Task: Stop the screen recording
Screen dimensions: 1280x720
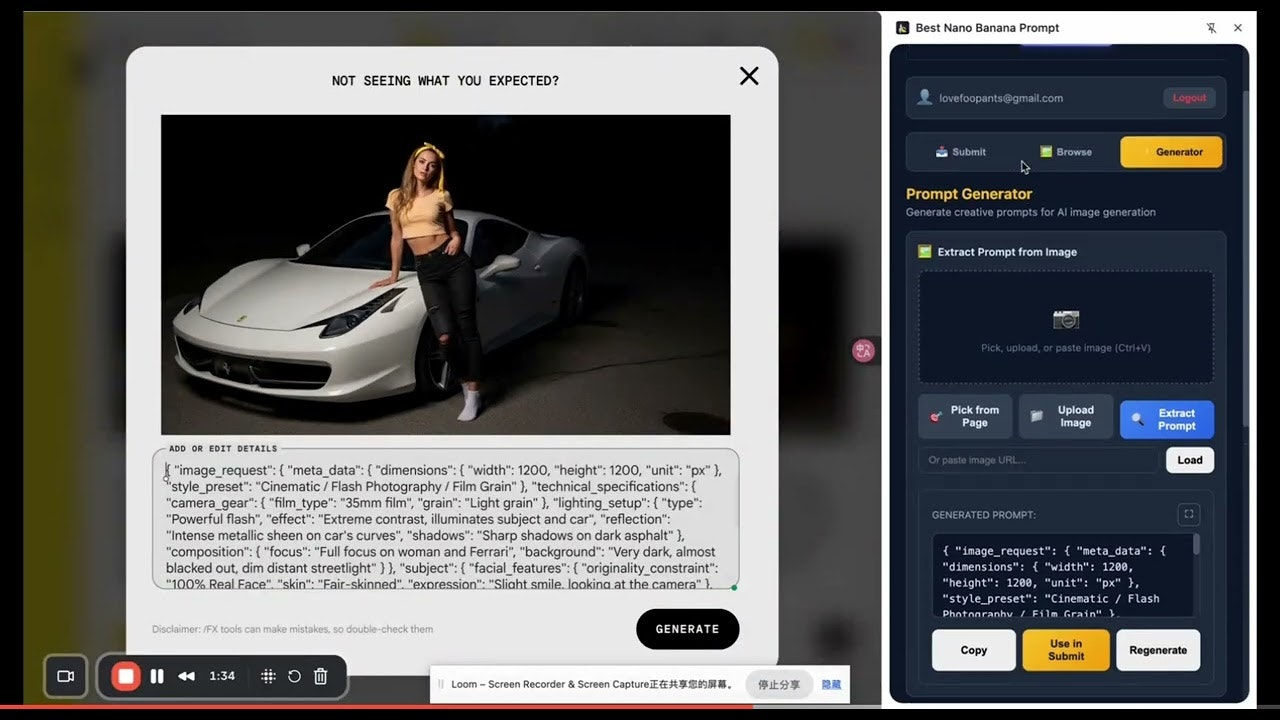Action: (x=125, y=676)
